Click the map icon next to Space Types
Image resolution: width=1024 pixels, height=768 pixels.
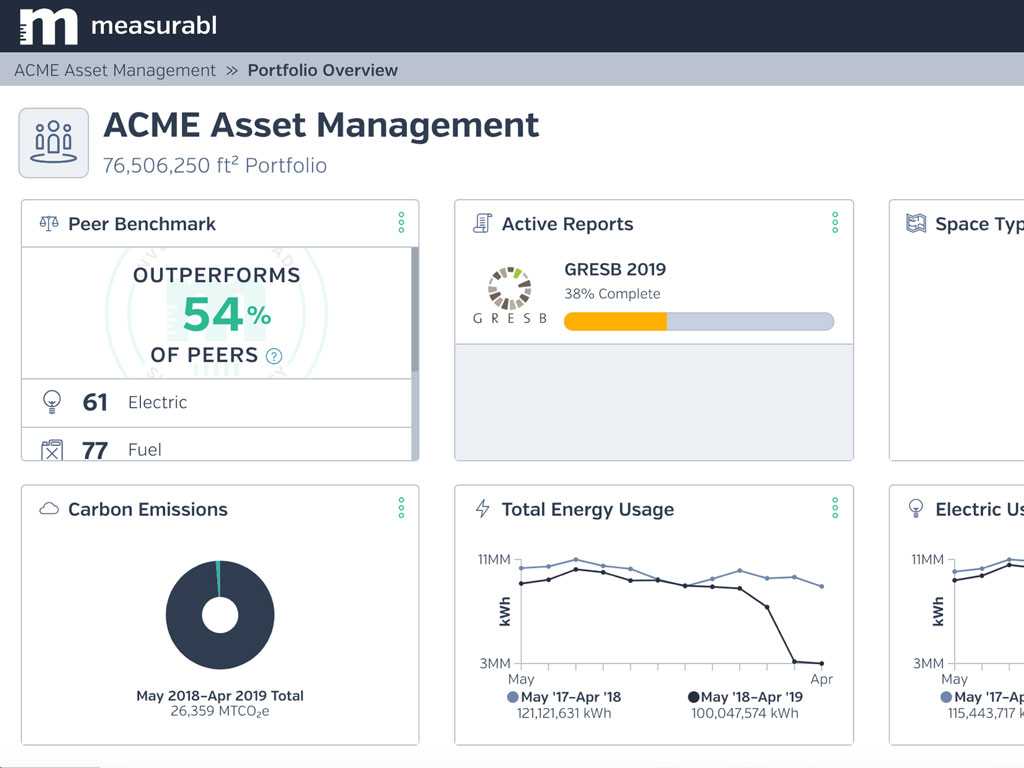[x=917, y=223]
